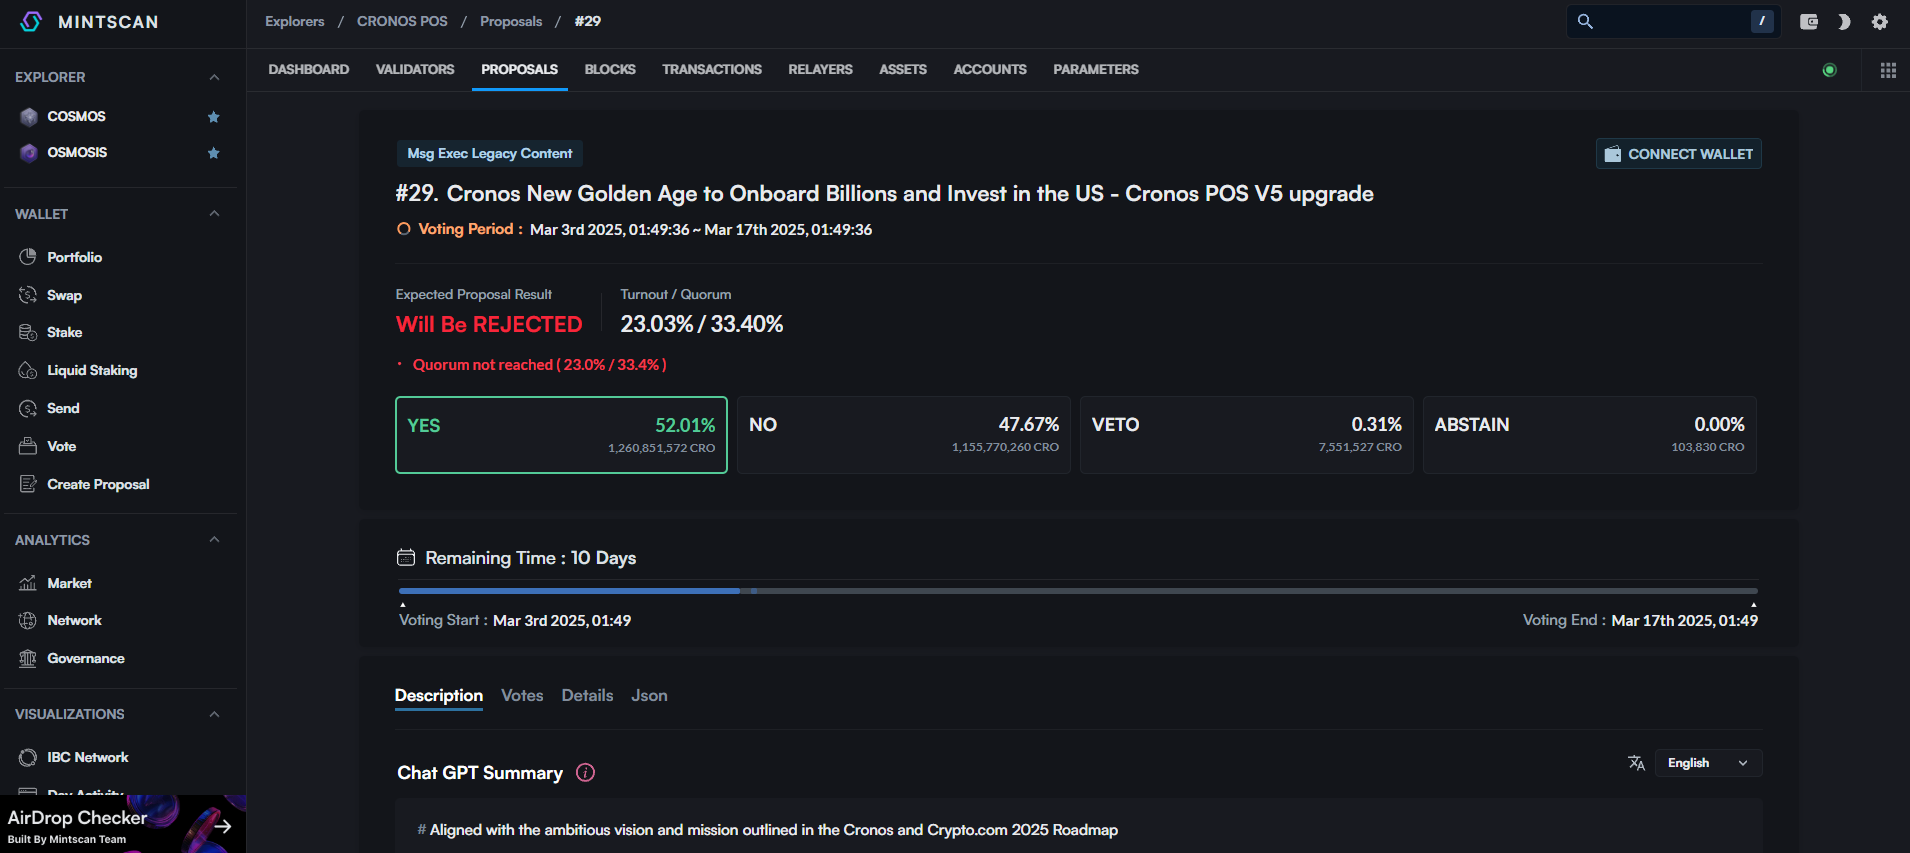Image resolution: width=1910 pixels, height=853 pixels.
Task: Click the Vote ballot box icon
Action: [28, 446]
